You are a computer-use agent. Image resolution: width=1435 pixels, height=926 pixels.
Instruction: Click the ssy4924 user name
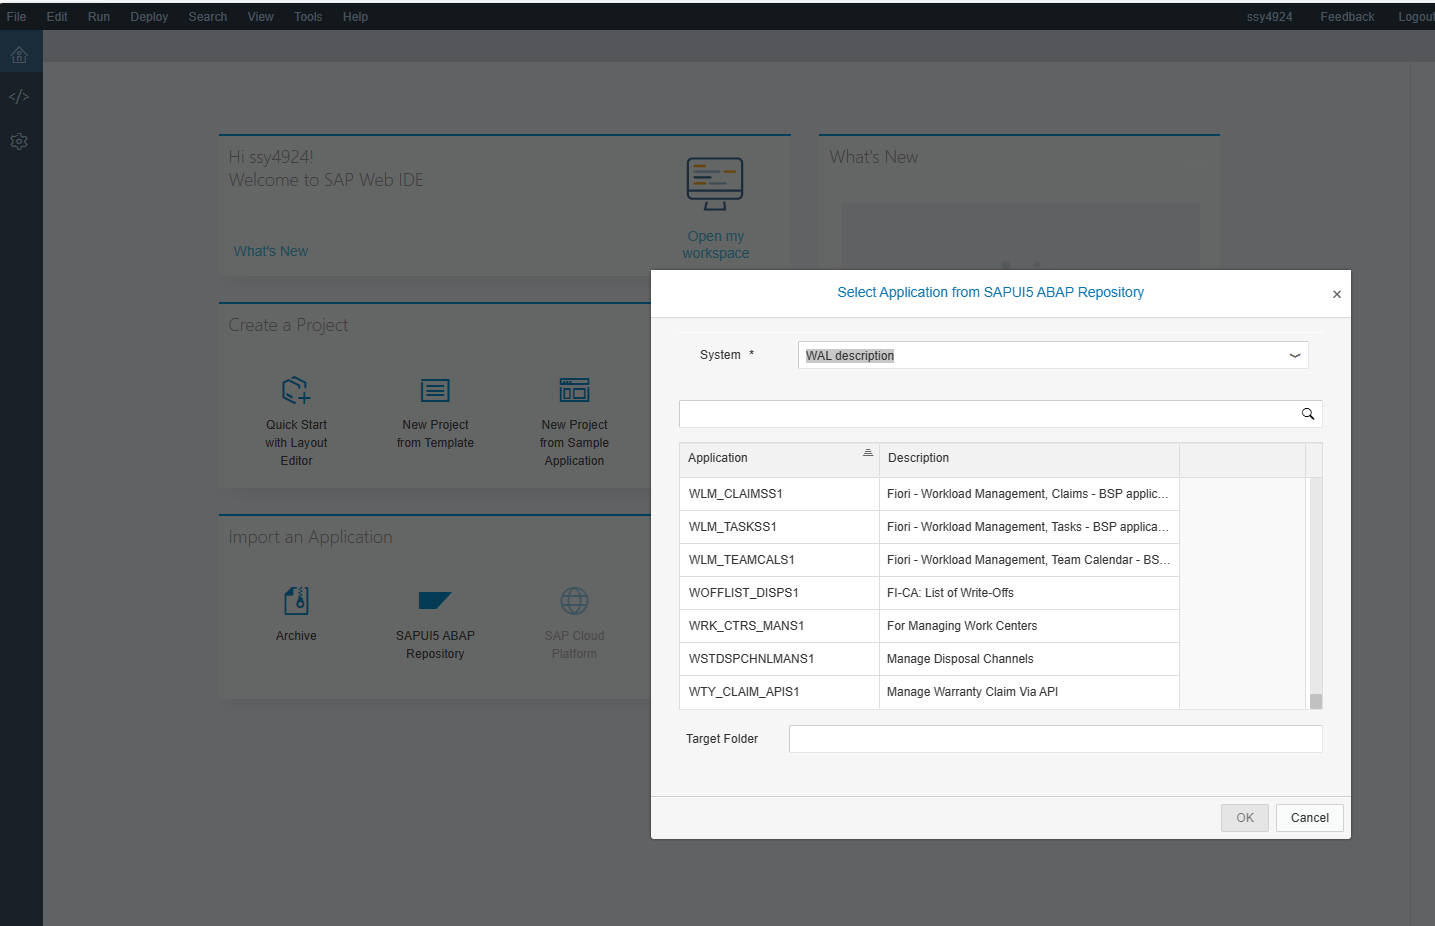coord(1269,17)
